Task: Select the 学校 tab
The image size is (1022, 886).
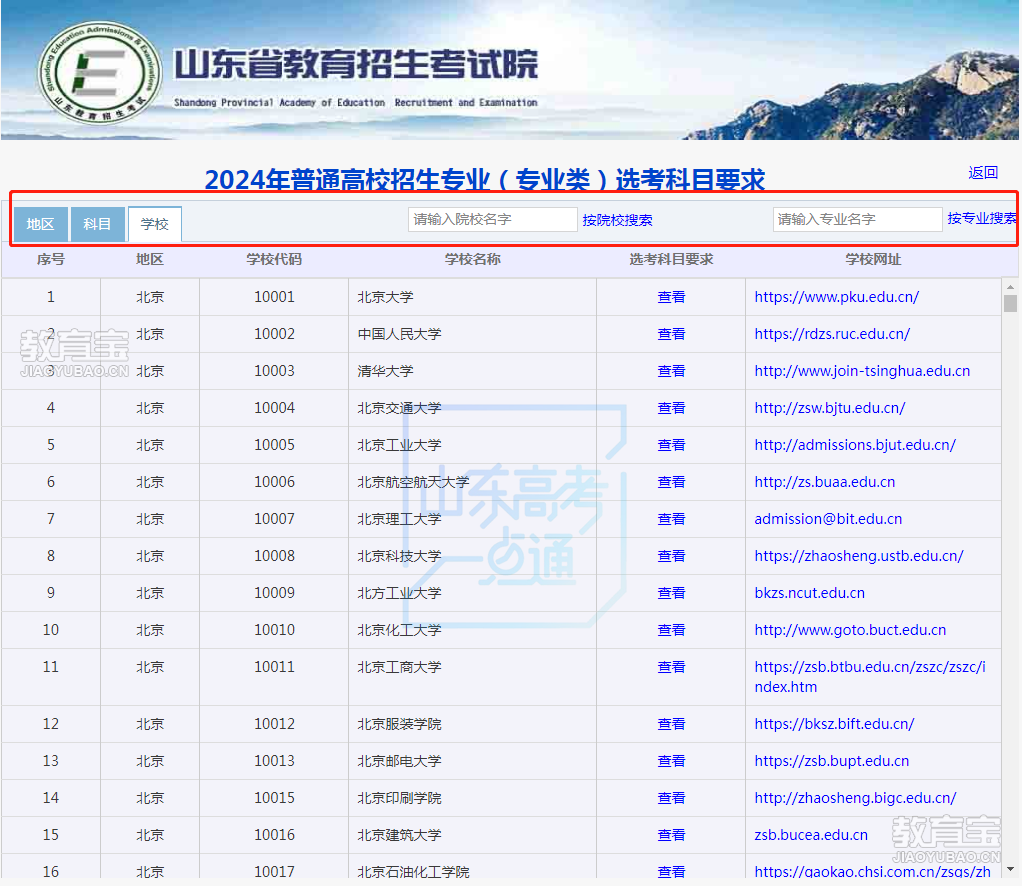Action: click(x=154, y=224)
